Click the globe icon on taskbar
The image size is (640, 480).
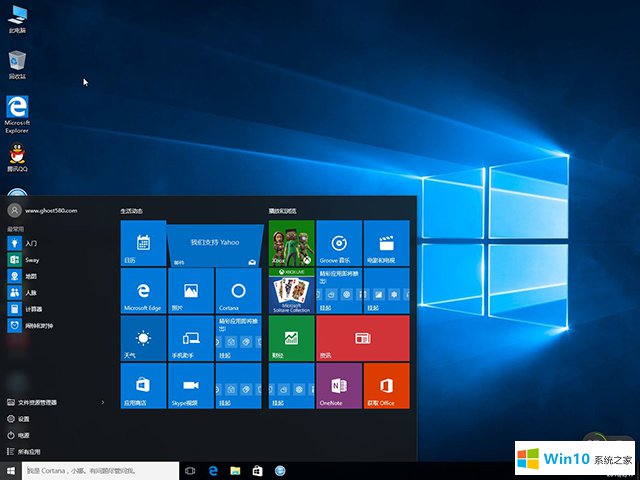[280, 471]
